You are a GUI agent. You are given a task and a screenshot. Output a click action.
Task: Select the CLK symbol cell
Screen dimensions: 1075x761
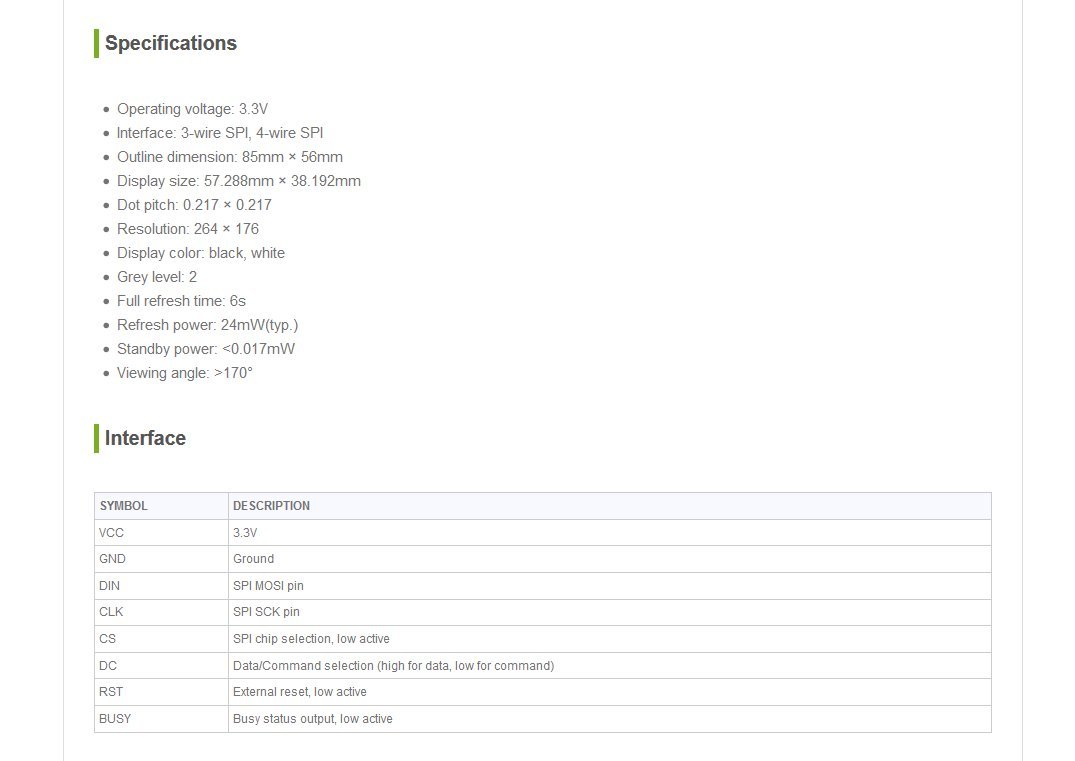click(x=111, y=612)
